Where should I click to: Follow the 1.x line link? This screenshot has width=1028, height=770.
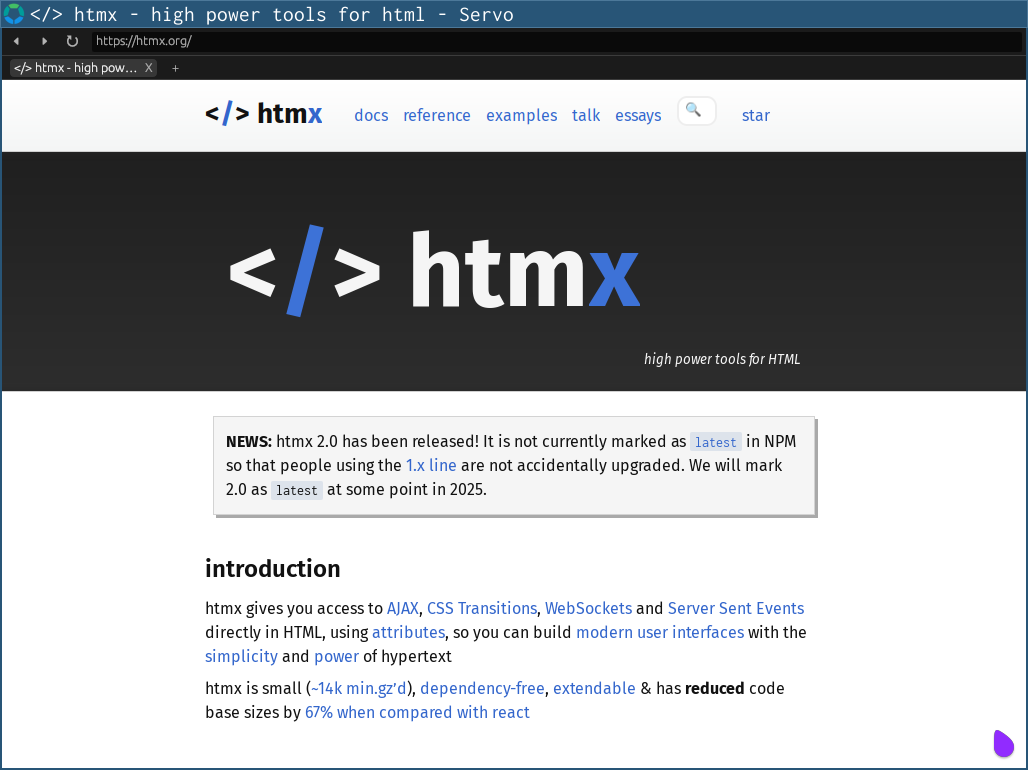431,465
